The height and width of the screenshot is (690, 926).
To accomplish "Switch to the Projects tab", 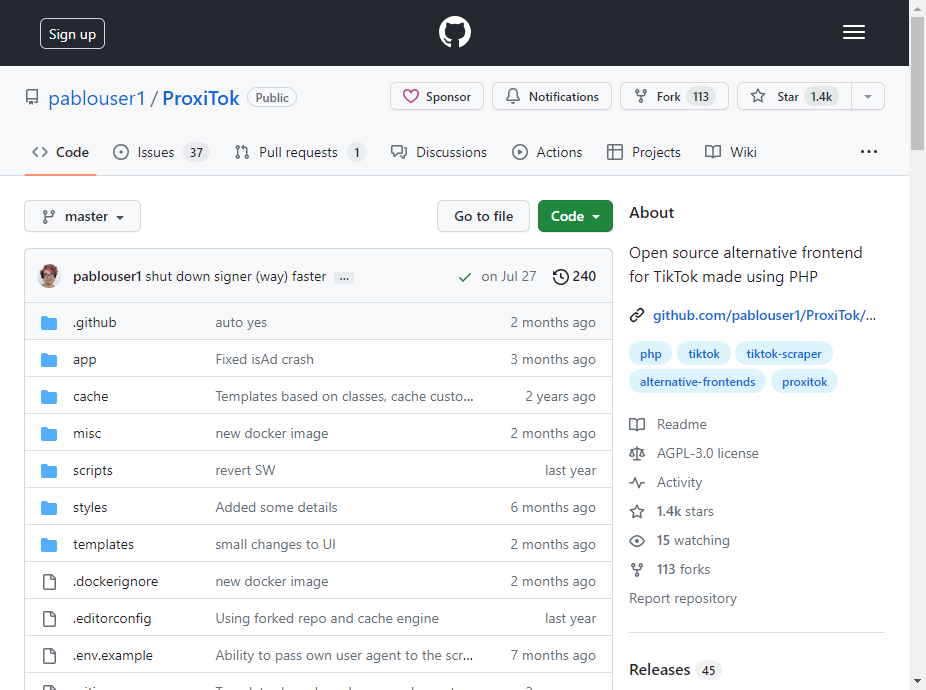I will (644, 152).
